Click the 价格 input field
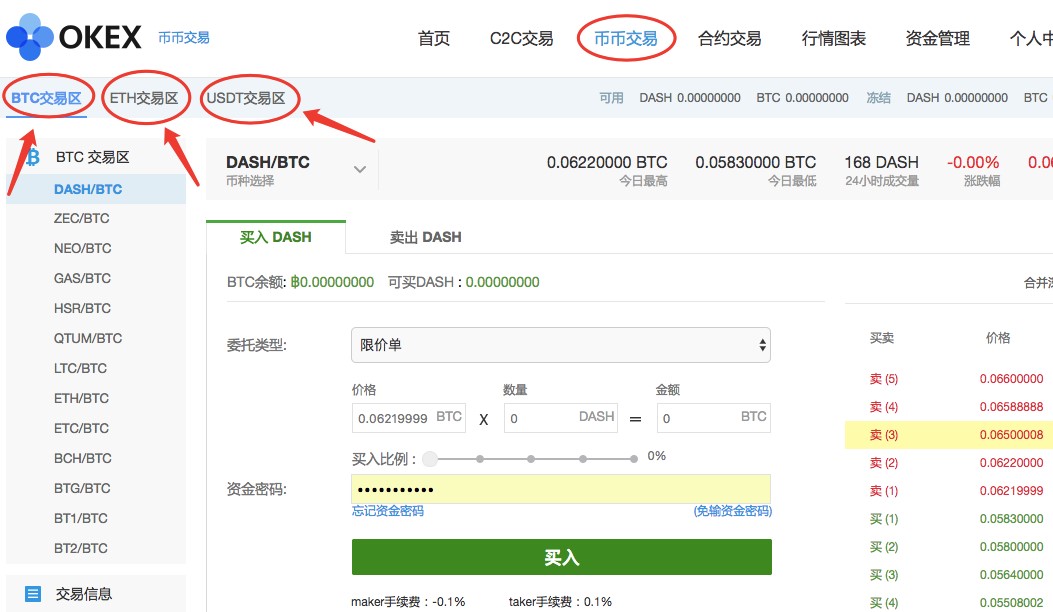The height and width of the screenshot is (612, 1053). (408, 418)
